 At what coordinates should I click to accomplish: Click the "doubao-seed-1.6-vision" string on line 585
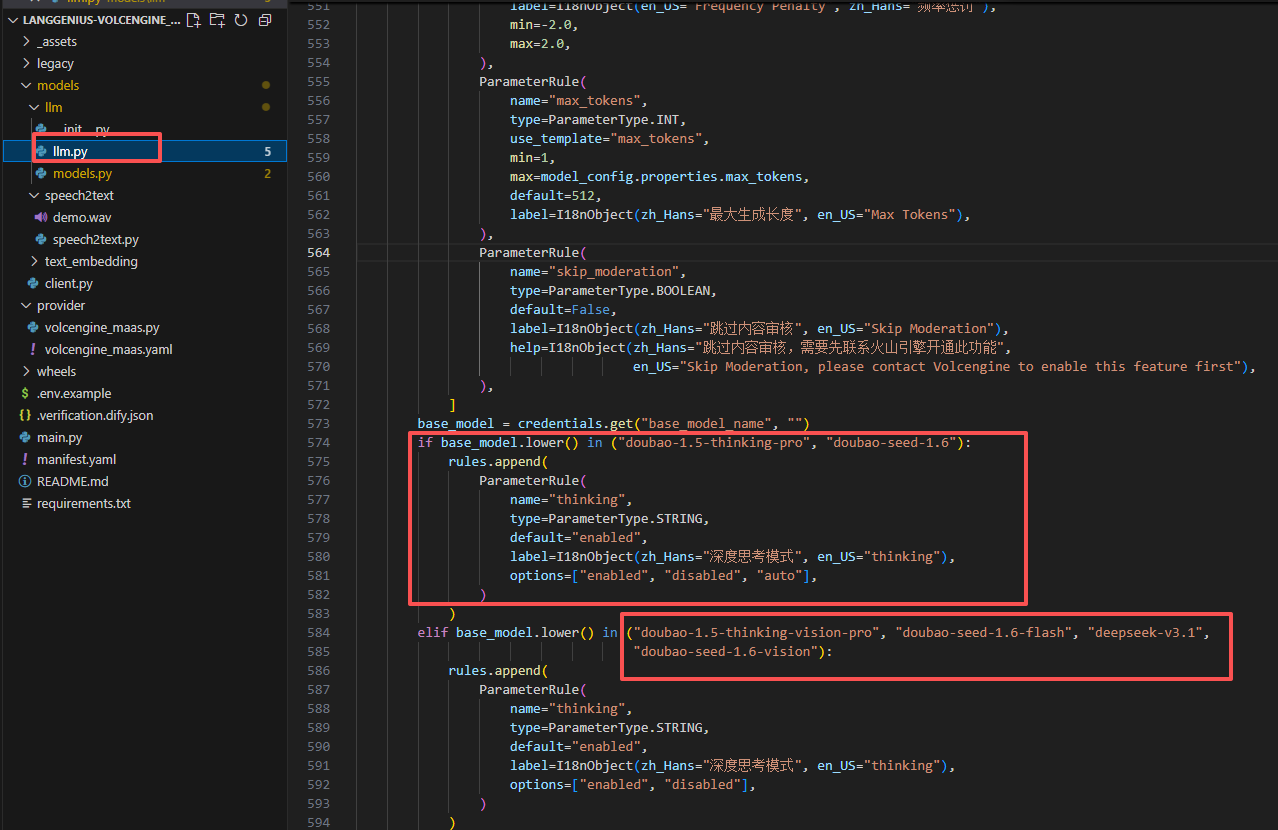726,651
